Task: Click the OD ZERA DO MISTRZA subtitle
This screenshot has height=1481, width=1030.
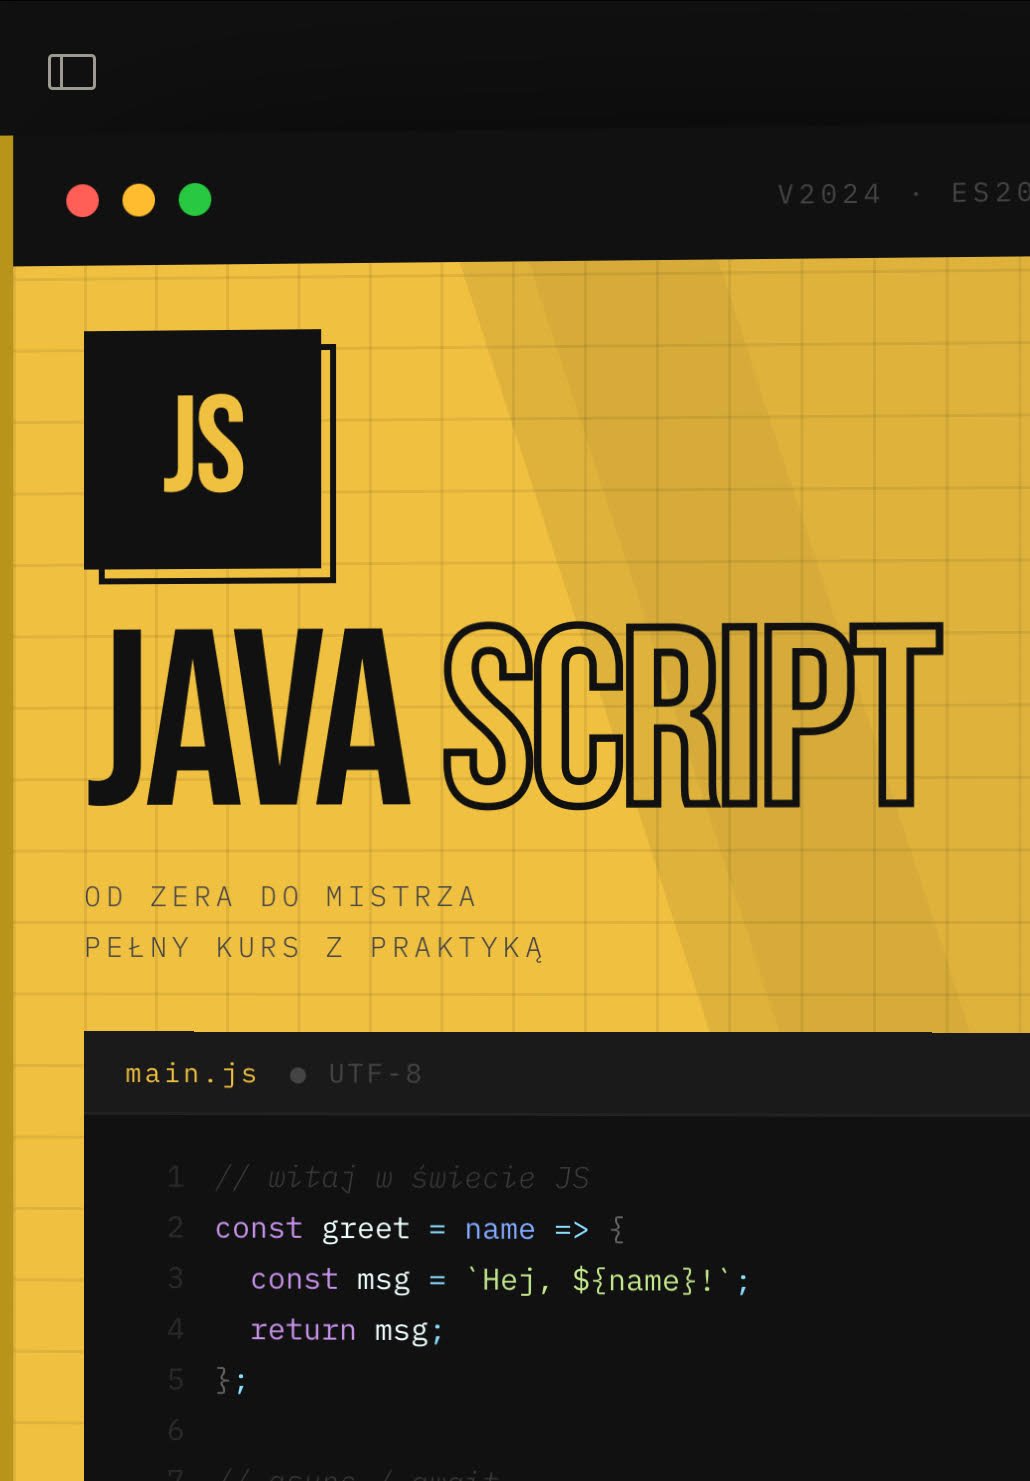Action: 280,897
